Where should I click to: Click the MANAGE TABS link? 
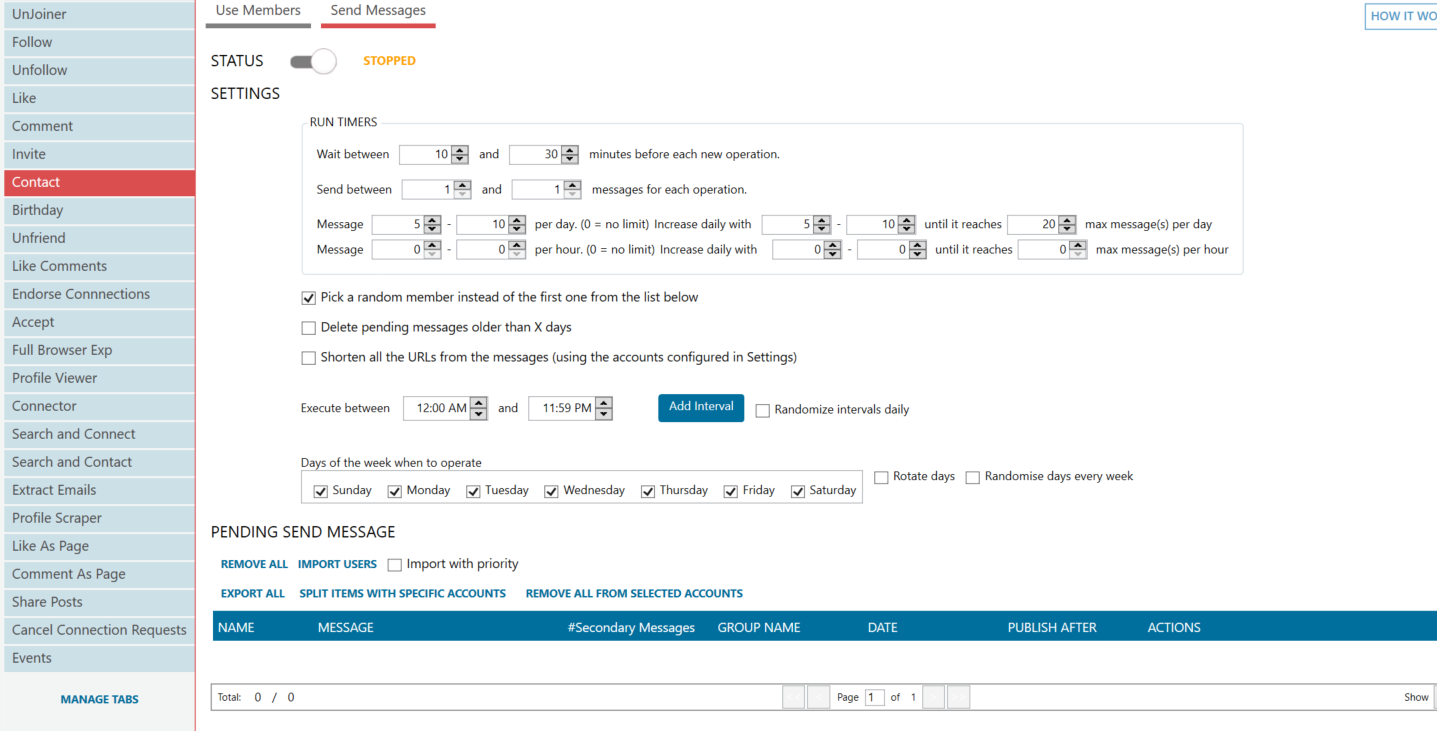click(x=99, y=700)
